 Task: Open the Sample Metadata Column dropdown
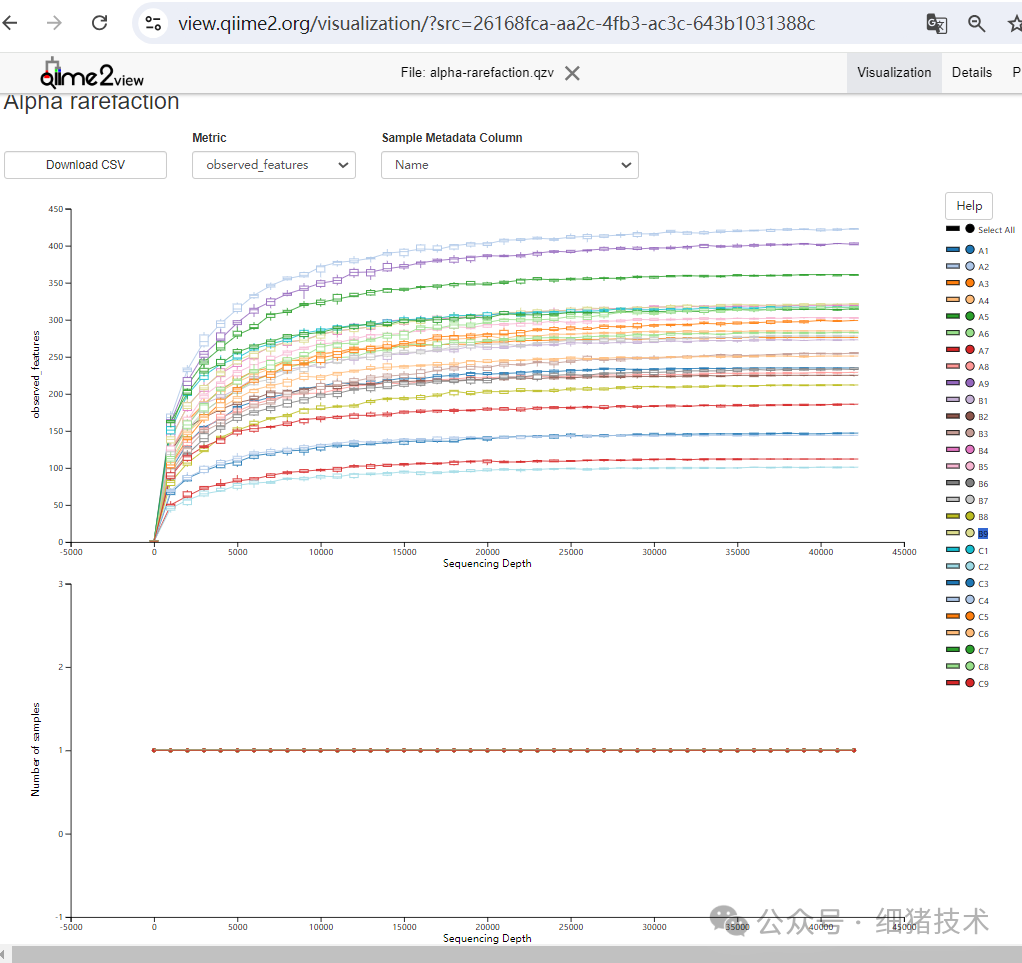click(509, 165)
